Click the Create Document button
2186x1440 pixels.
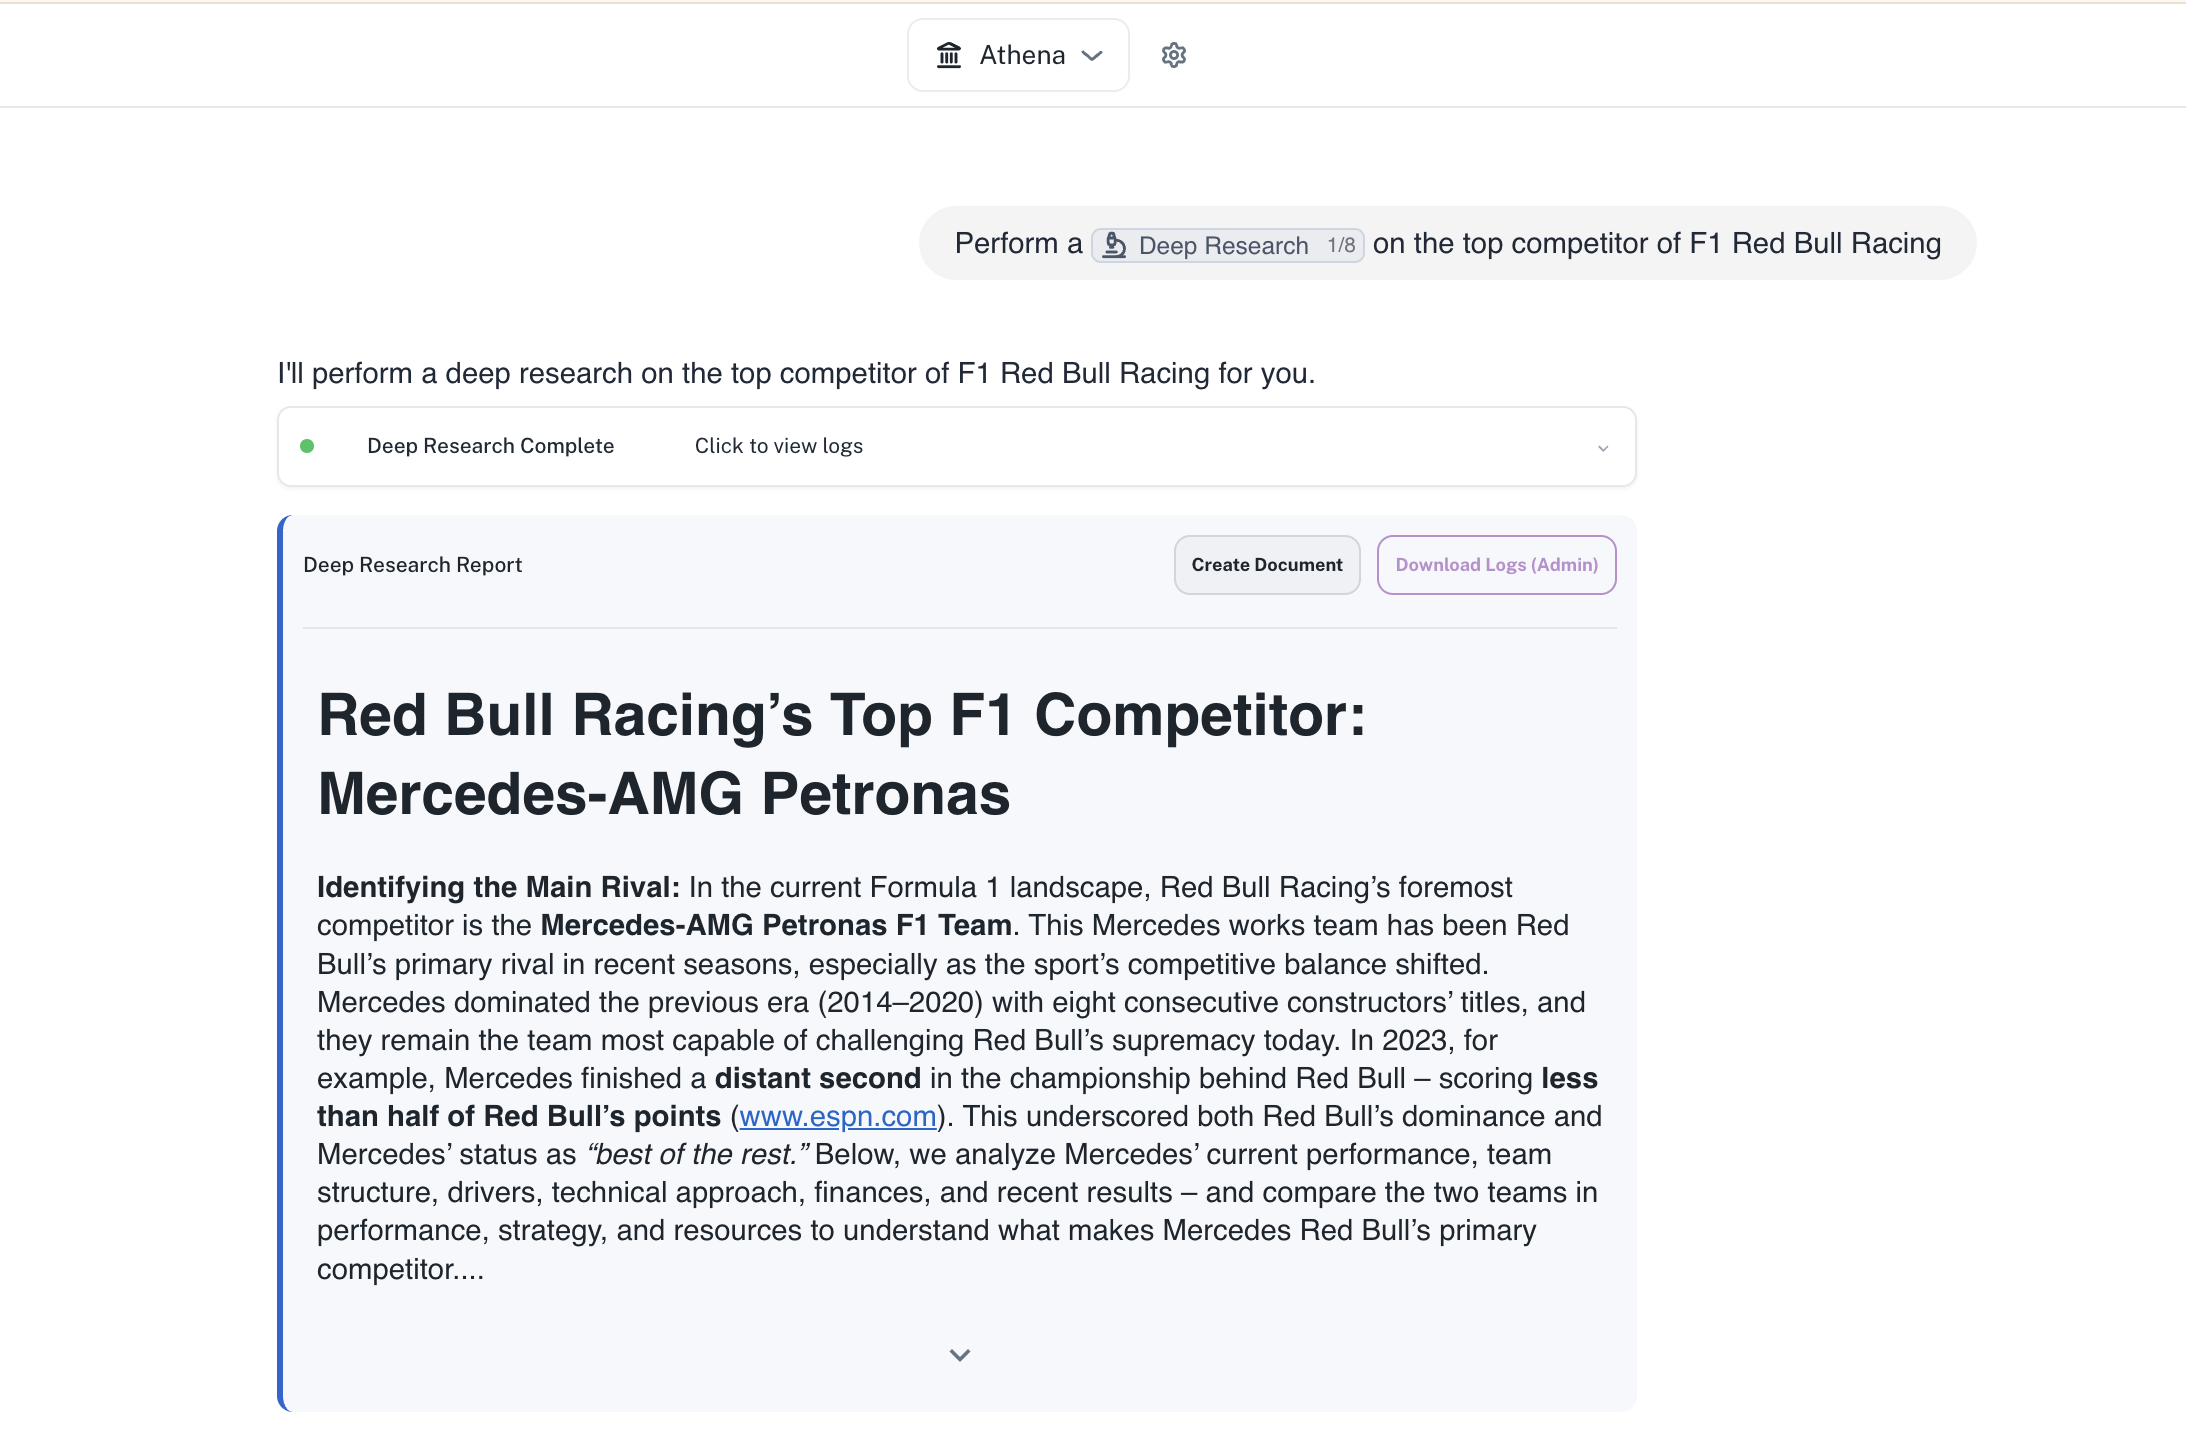click(1266, 565)
